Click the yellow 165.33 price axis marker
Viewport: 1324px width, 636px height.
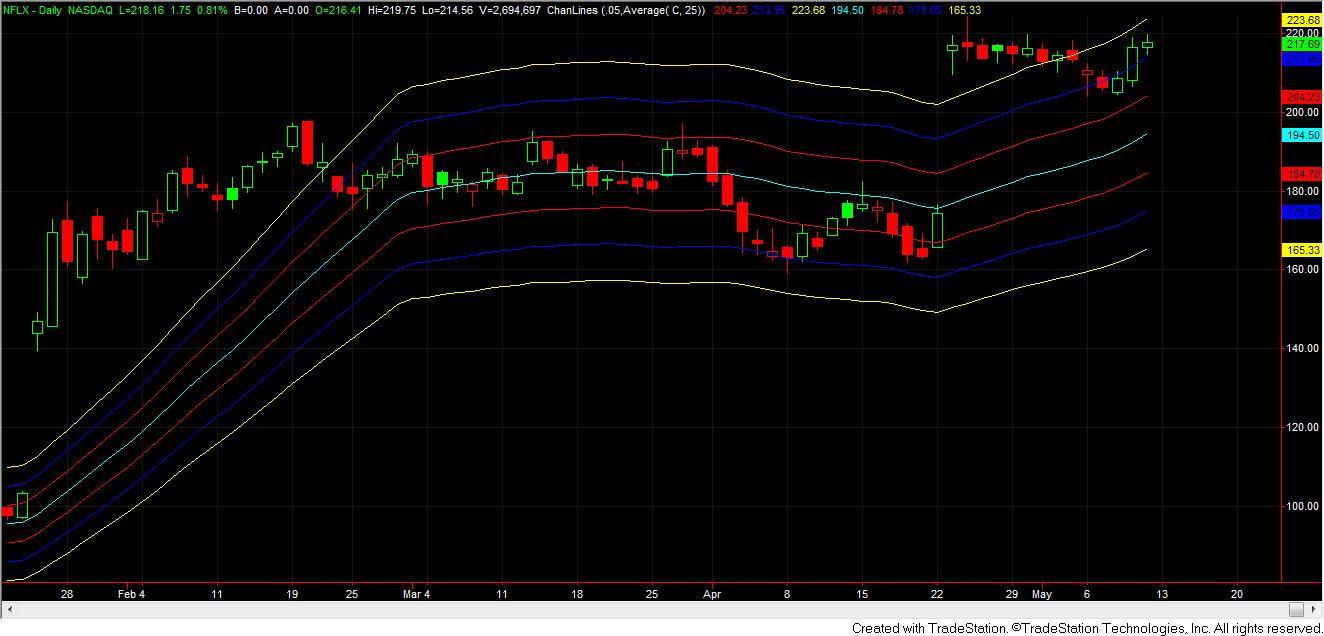(1301, 250)
